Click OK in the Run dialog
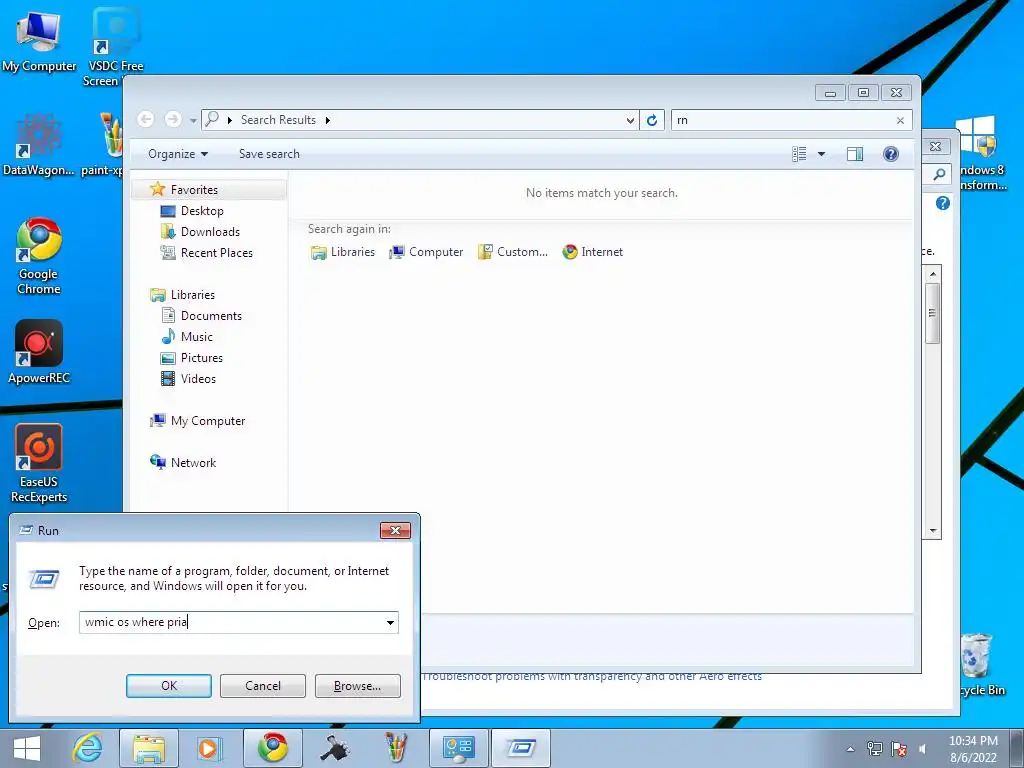Viewport: 1024px width, 768px height. tap(168, 686)
